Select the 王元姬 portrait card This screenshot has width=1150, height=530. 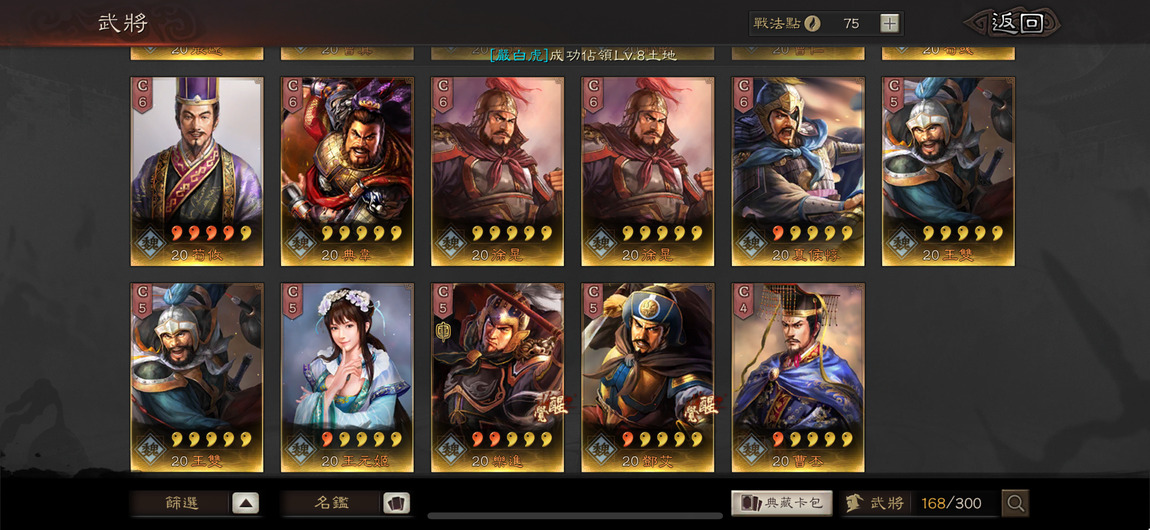tap(347, 378)
